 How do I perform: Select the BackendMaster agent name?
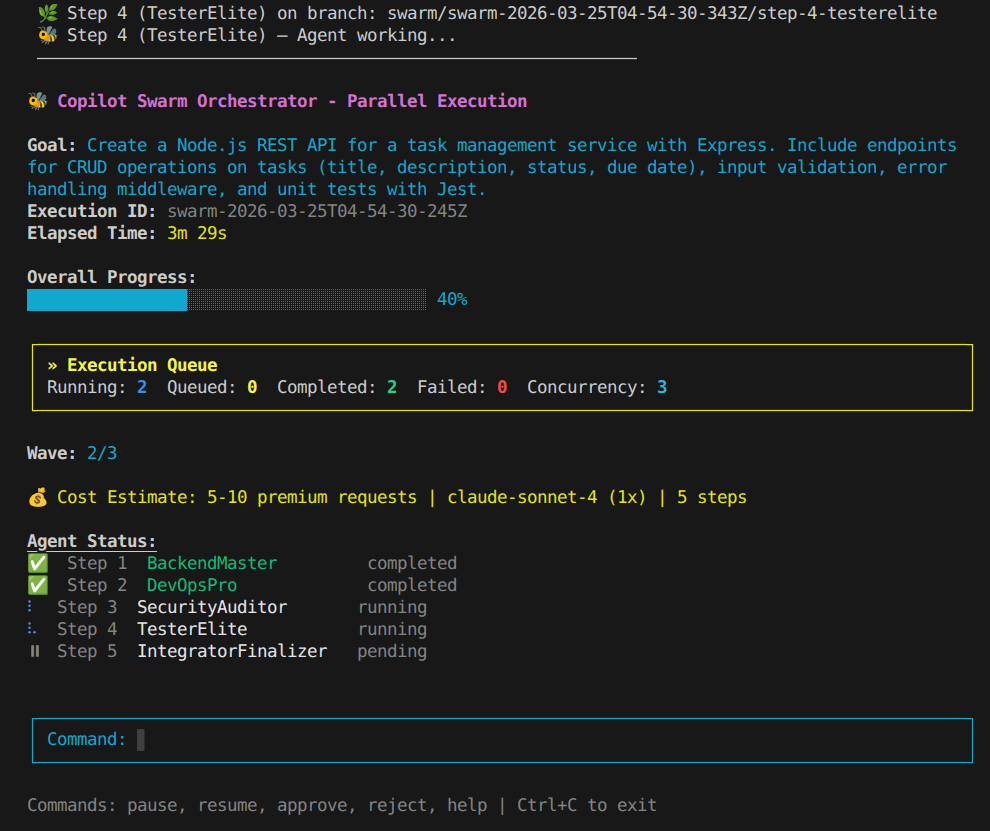coord(211,563)
